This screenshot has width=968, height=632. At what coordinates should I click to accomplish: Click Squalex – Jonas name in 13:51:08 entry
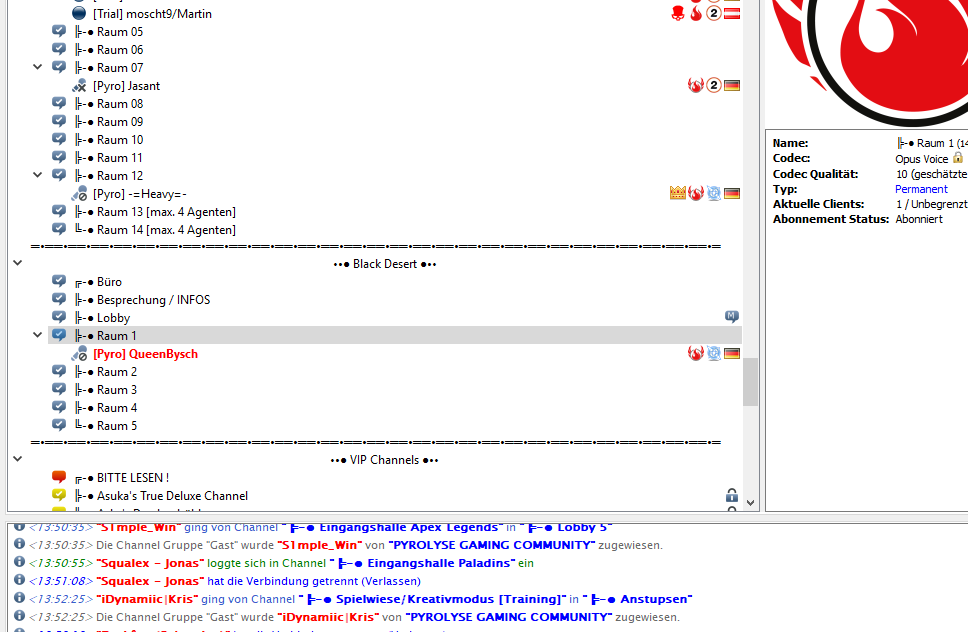pyautogui.click(x=150, y=581)
